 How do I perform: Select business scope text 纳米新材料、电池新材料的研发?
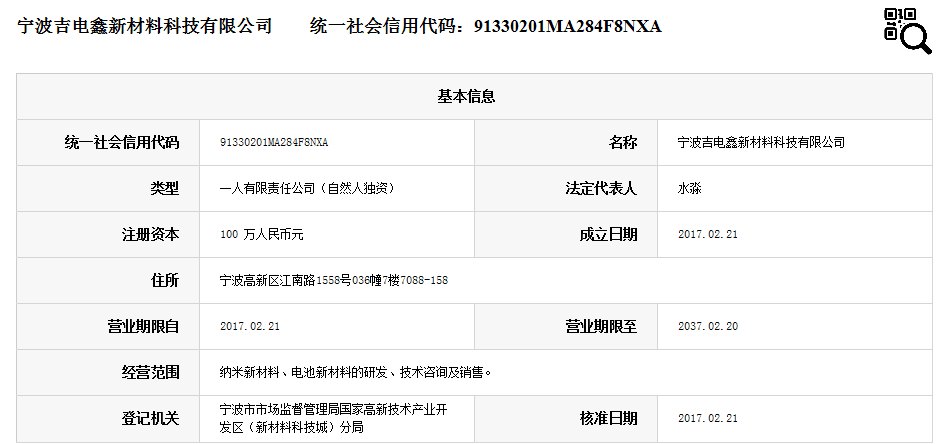pos(301,372)
